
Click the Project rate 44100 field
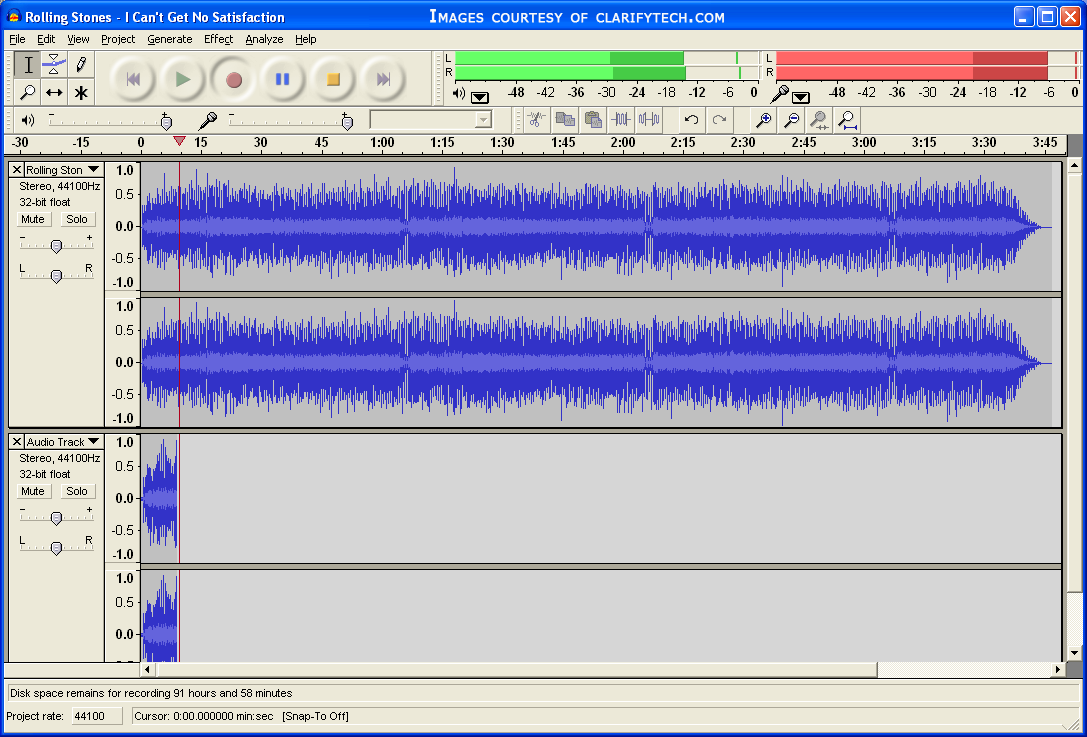pos(97,716)
